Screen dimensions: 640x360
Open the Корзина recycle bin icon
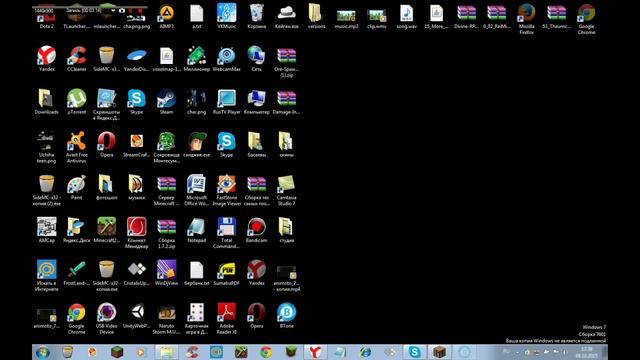(x=256, y=16)
